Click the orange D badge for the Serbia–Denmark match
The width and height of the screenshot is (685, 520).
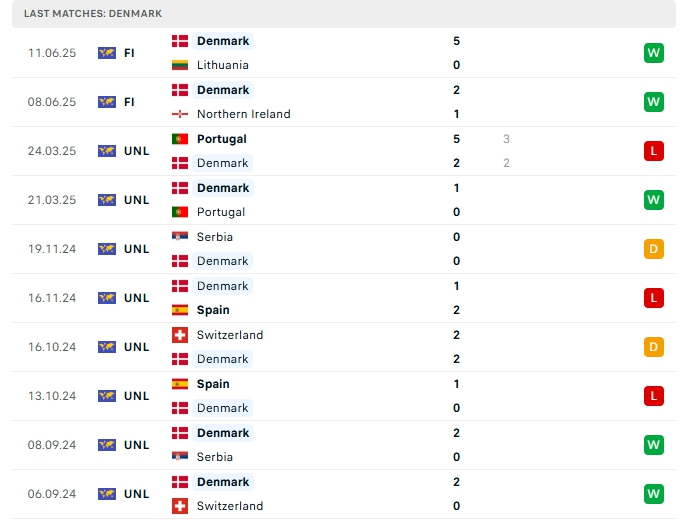click(x=654, y=249)
